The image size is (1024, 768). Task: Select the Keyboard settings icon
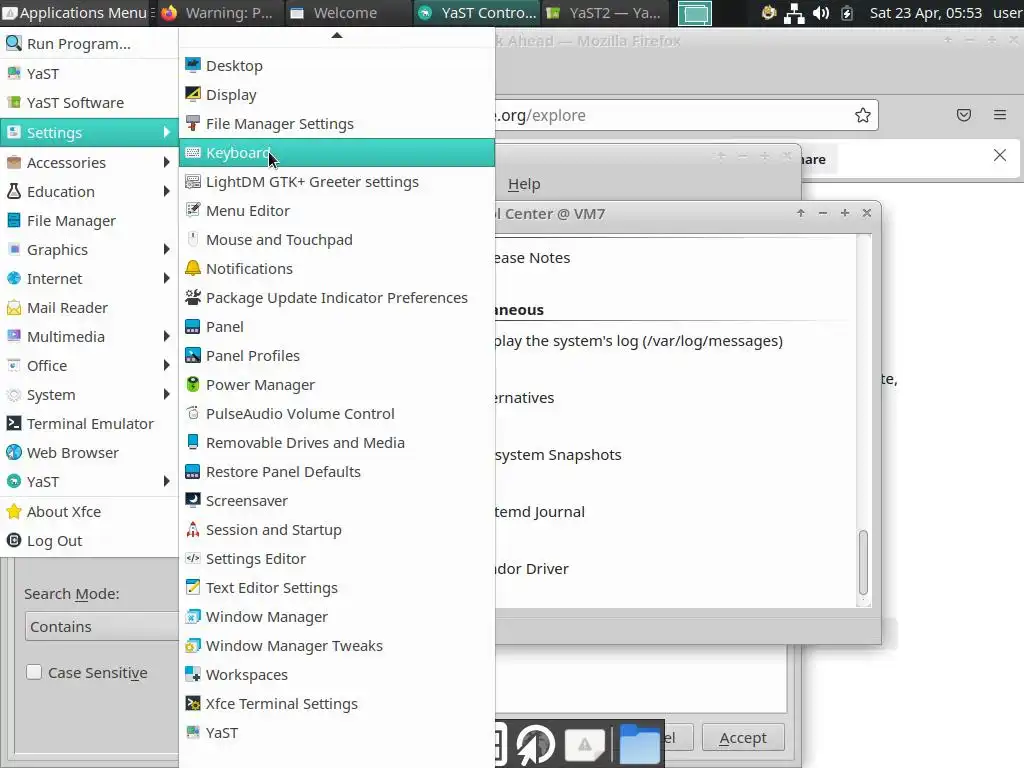click(x=193, y=153)
